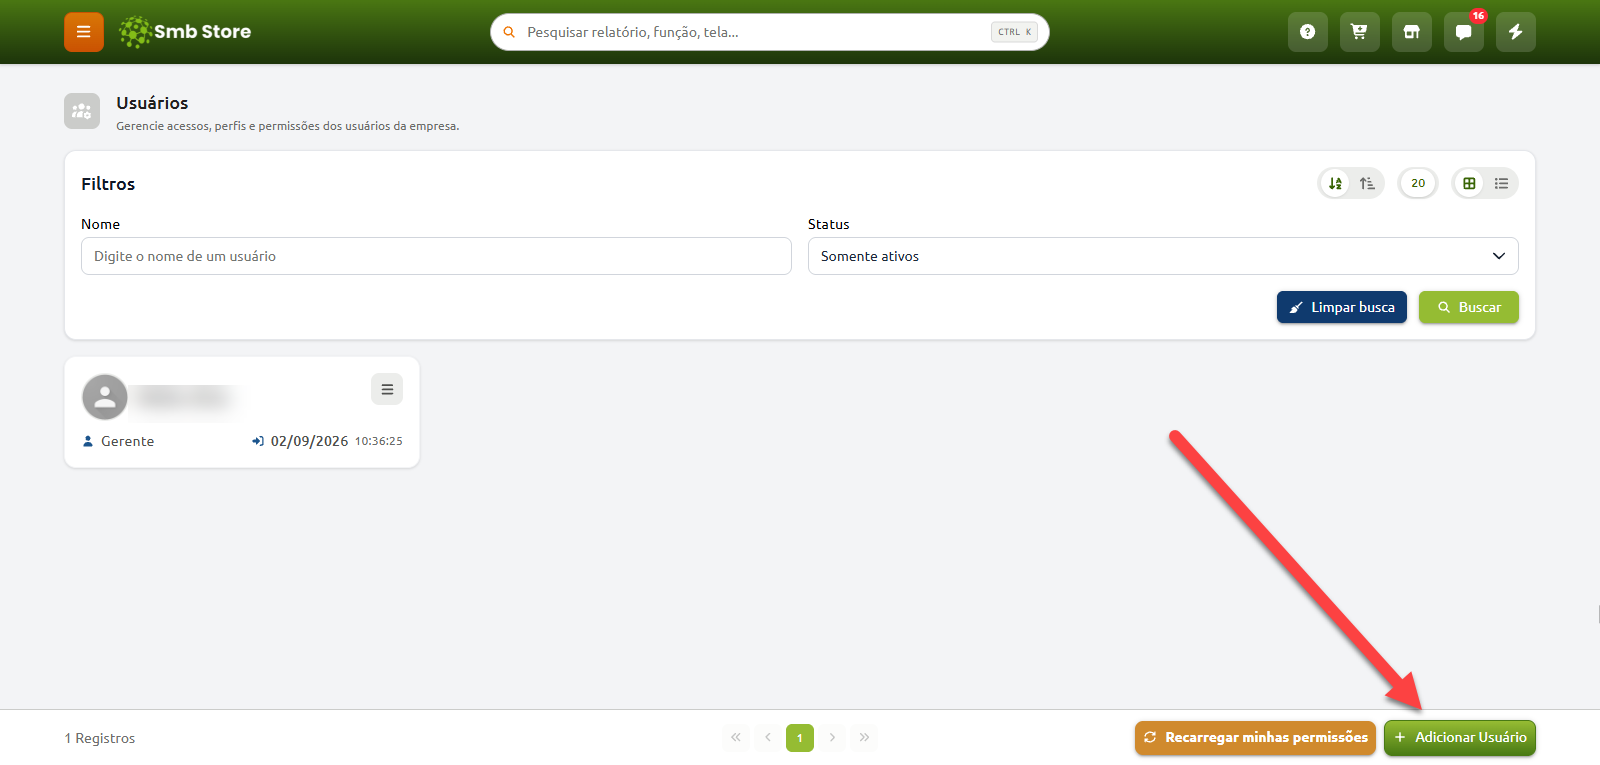Click the Gerente role label on card
Viewport: 1600px width, 765px height.
[x=127, y=441]
